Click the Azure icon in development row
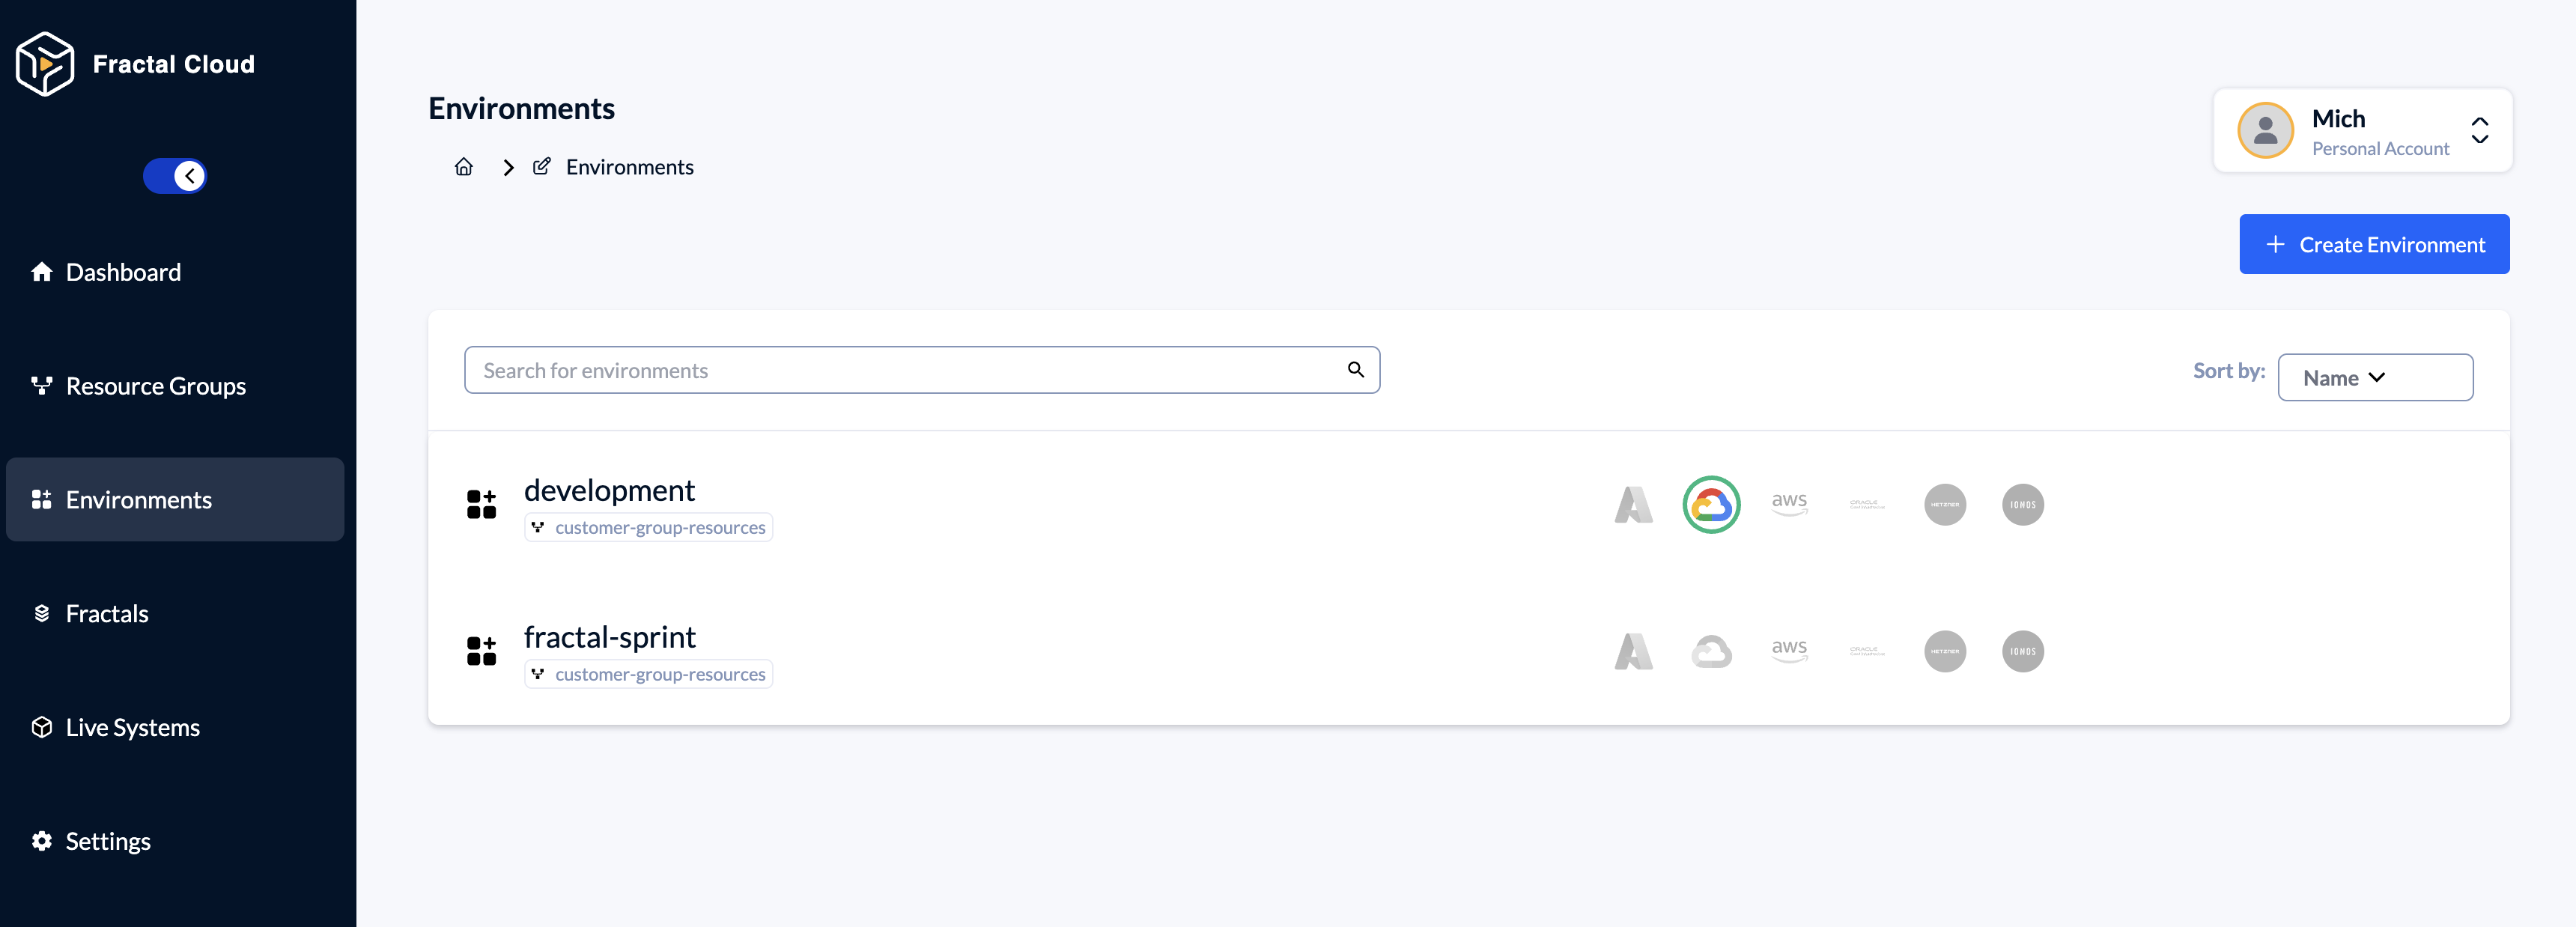Viewport: 2576px width, 927px height. click(x=1633, y=504)
